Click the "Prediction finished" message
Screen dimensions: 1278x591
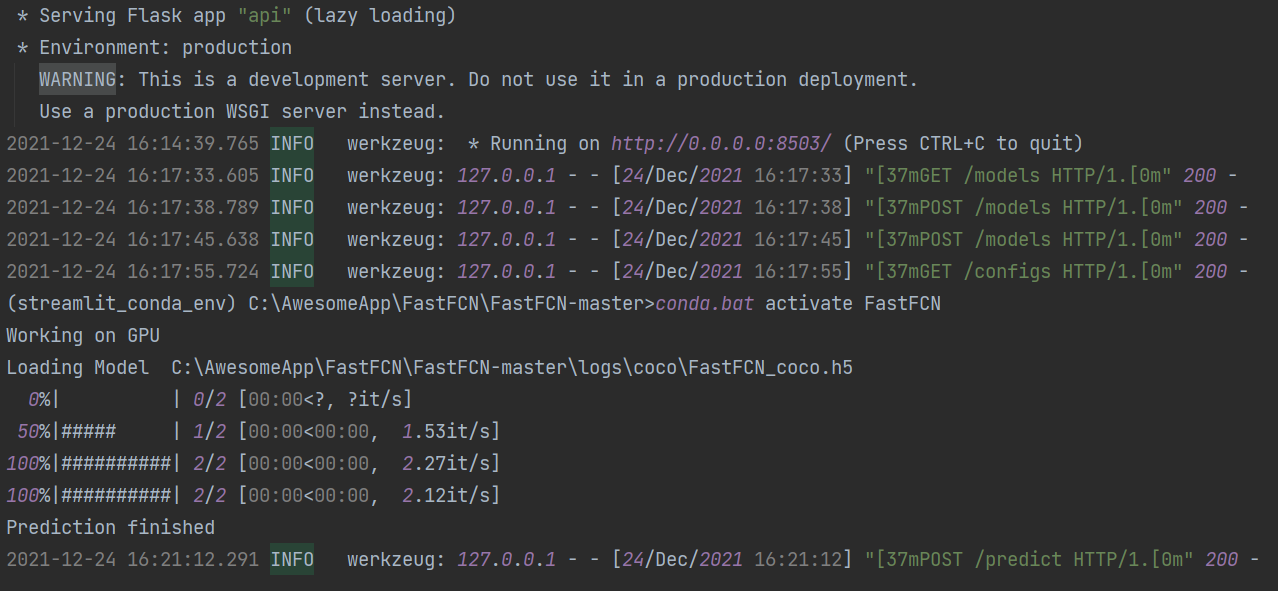(x=110, y=528)
